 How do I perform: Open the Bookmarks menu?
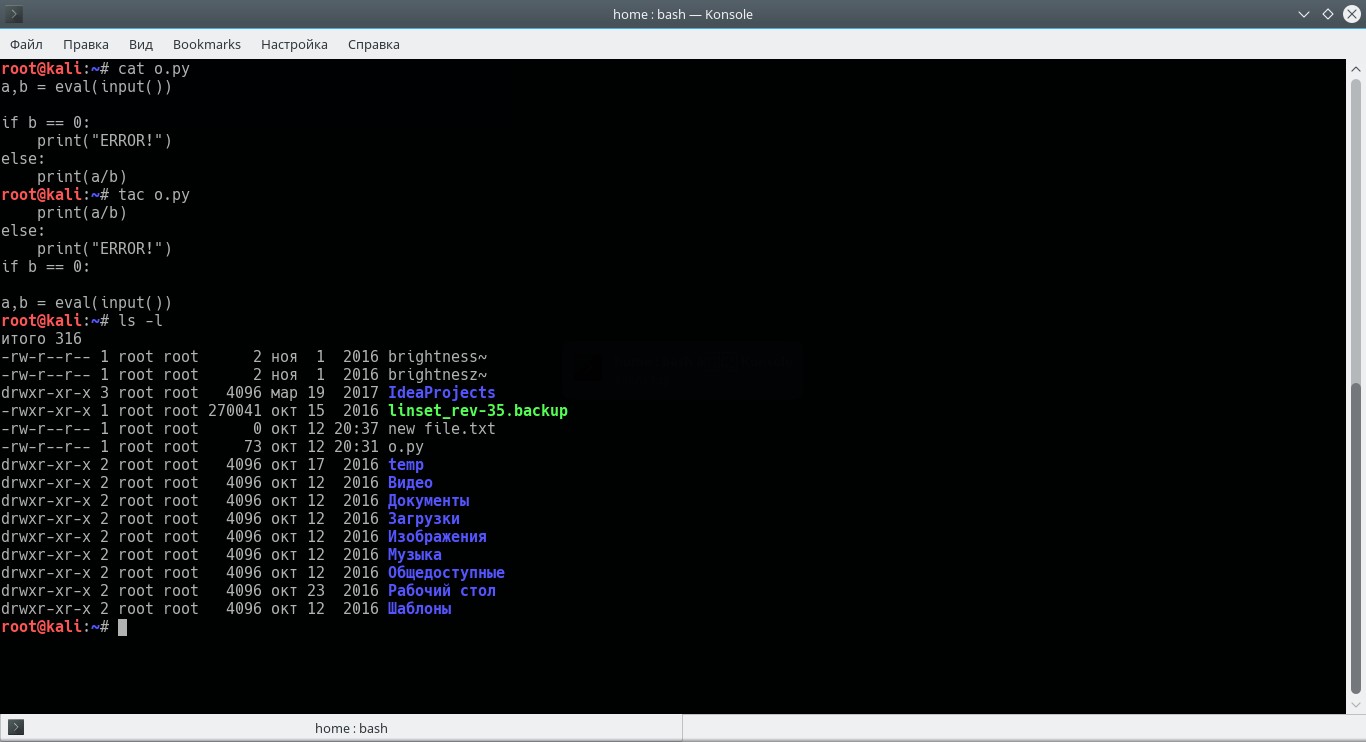(207, 44)
